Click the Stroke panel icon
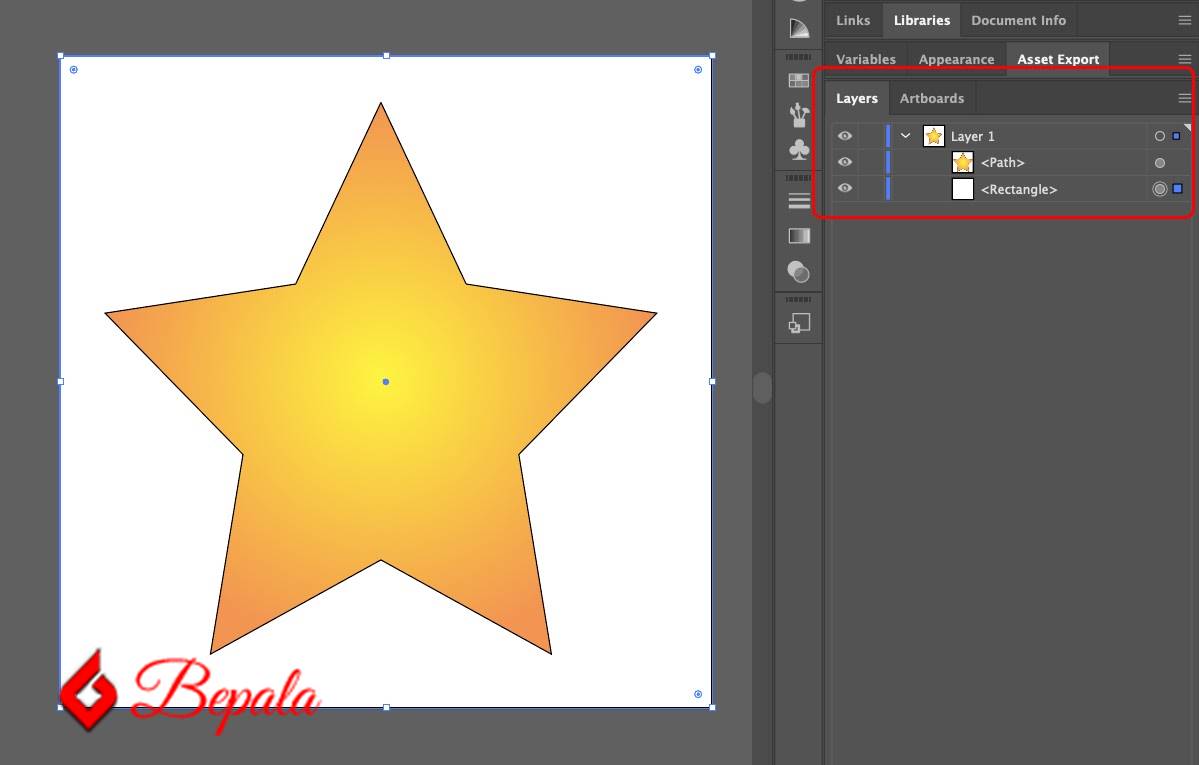 click(798, 199)
